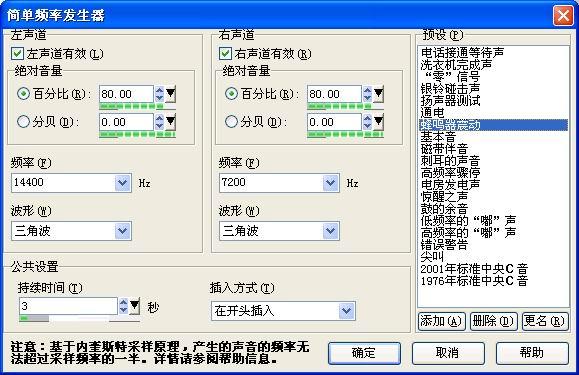
Task: Increase left decibel with spinner up arrow
Action: pyautogui.click(x=159, y=118)
